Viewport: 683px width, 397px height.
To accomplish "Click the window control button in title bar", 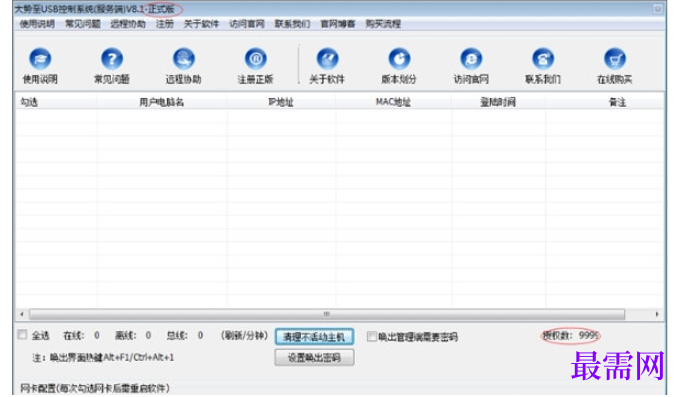I will click(x=658, y=8).
